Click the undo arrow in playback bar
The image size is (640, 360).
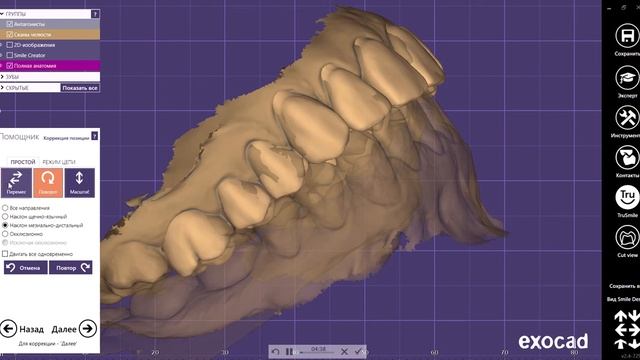(x=276, y=351)
